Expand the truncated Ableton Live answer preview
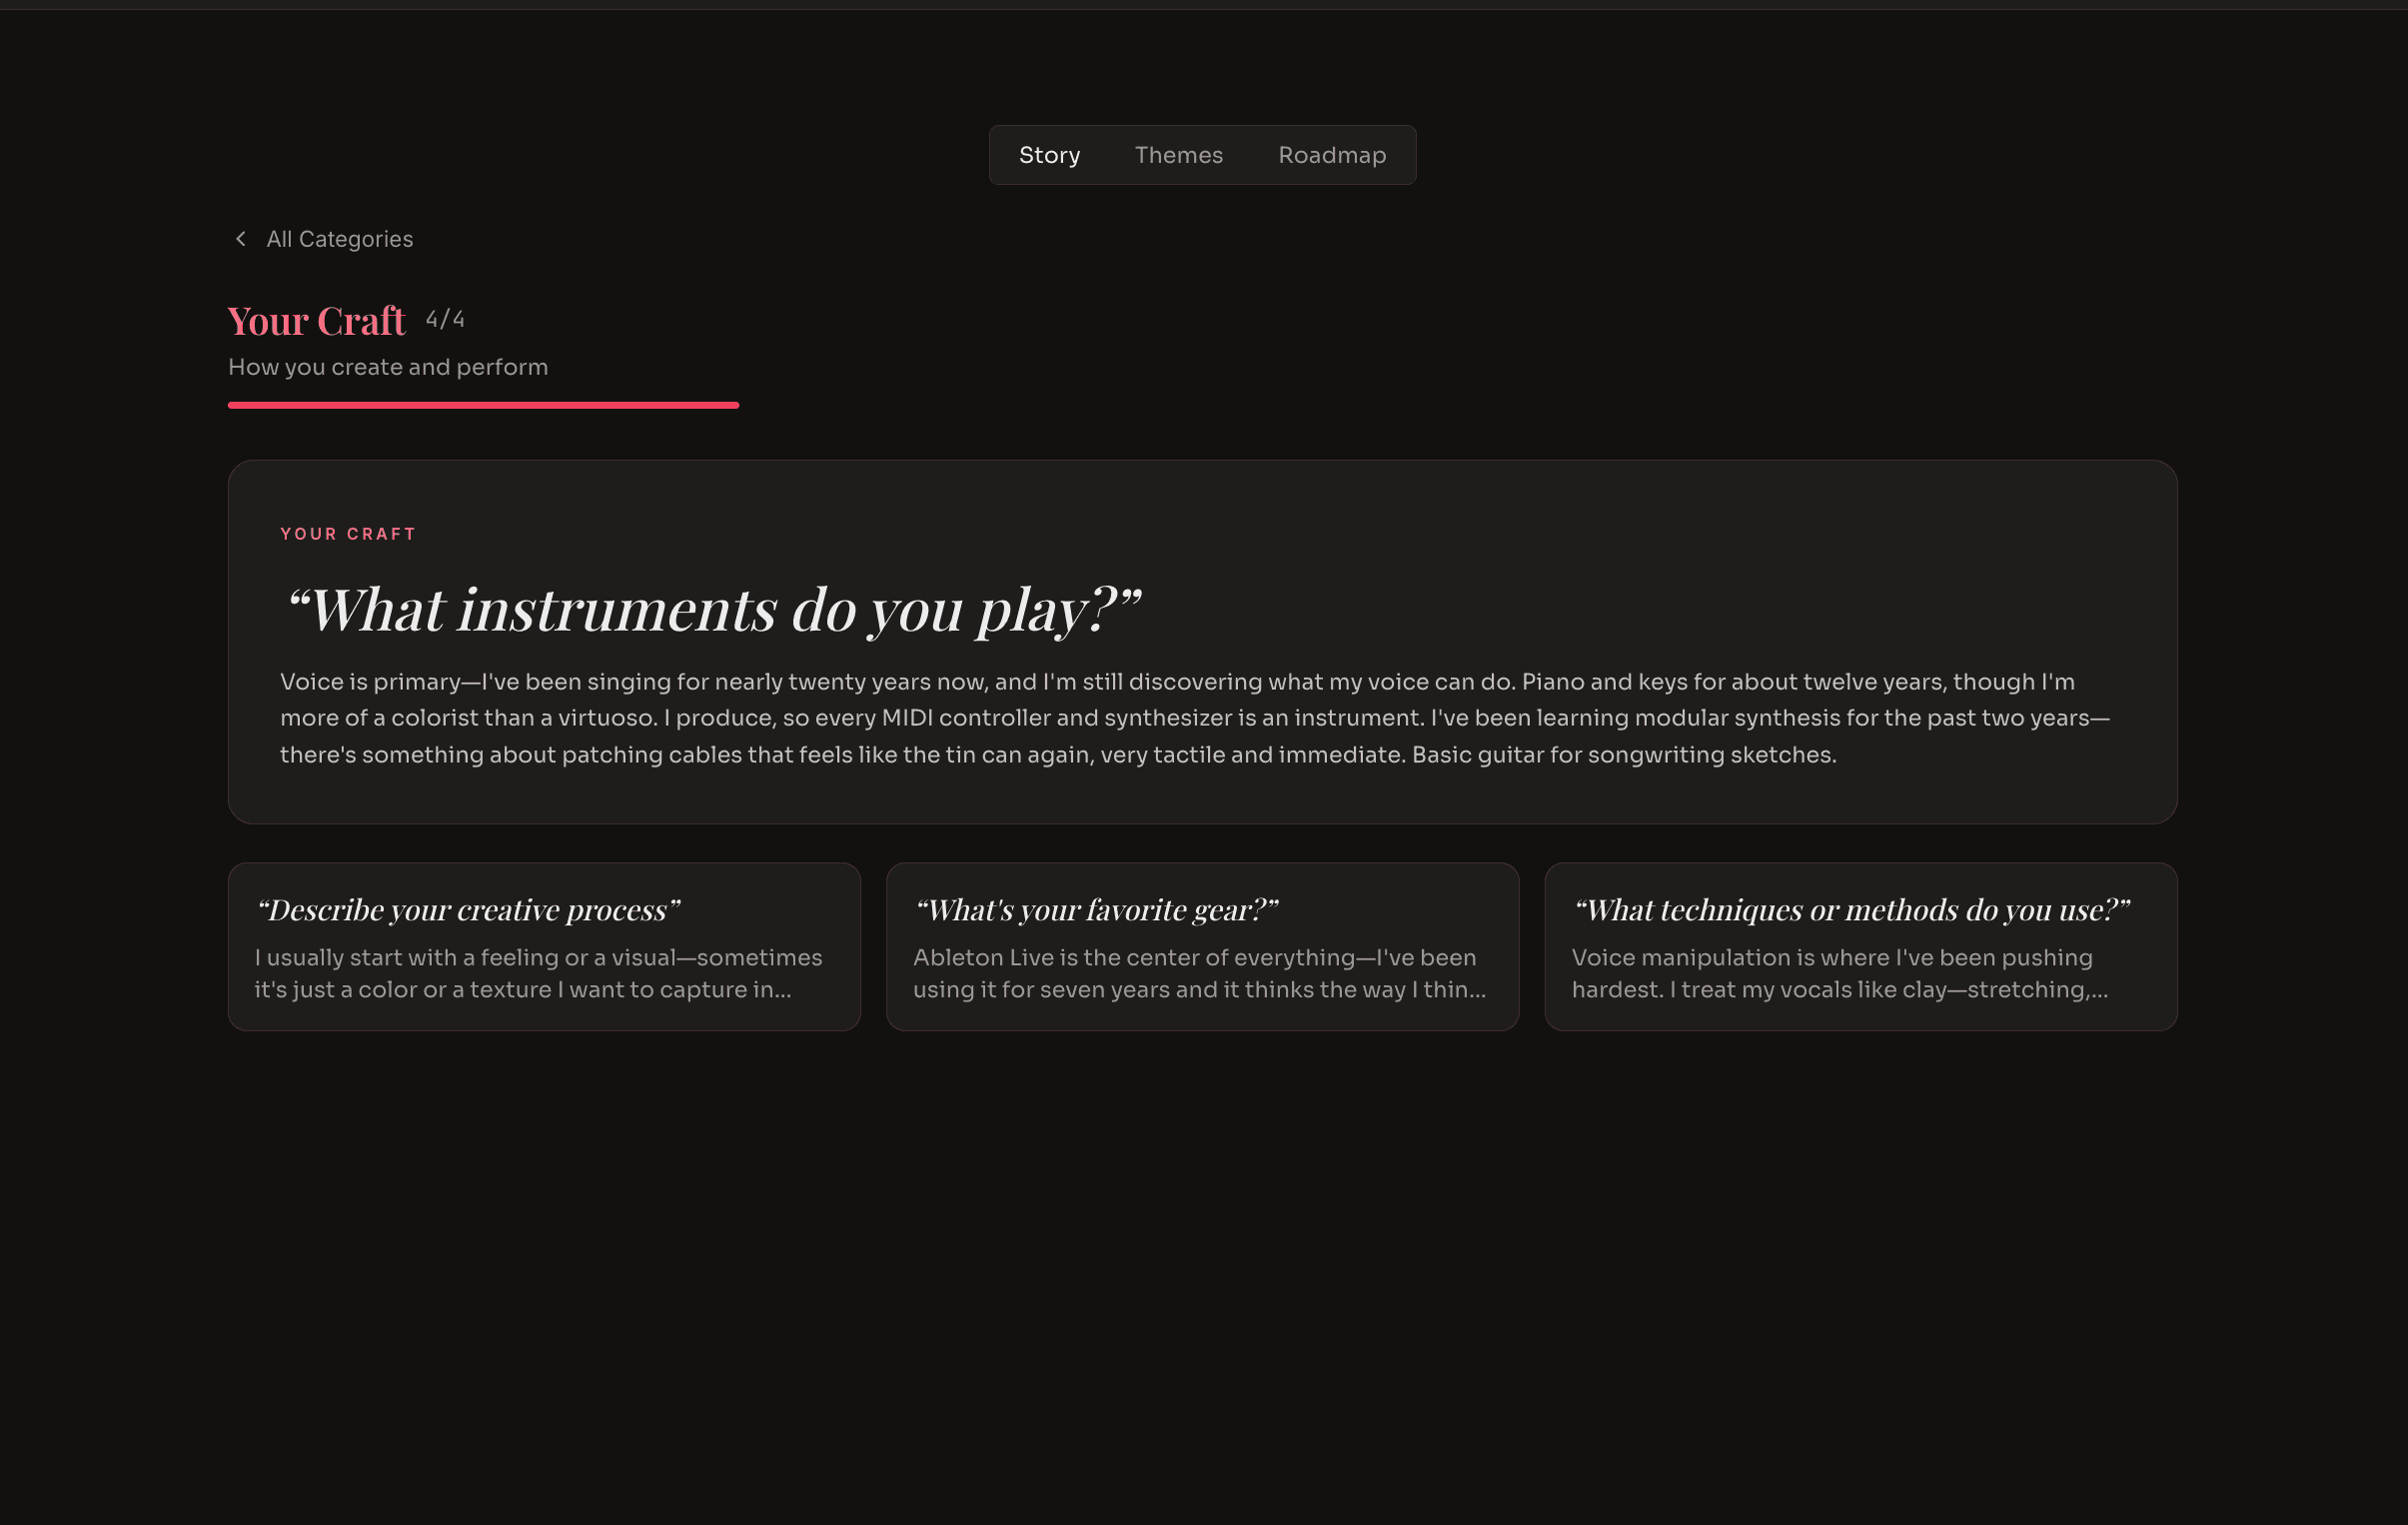2408x1525 pixels. [x=1199, y=973]
